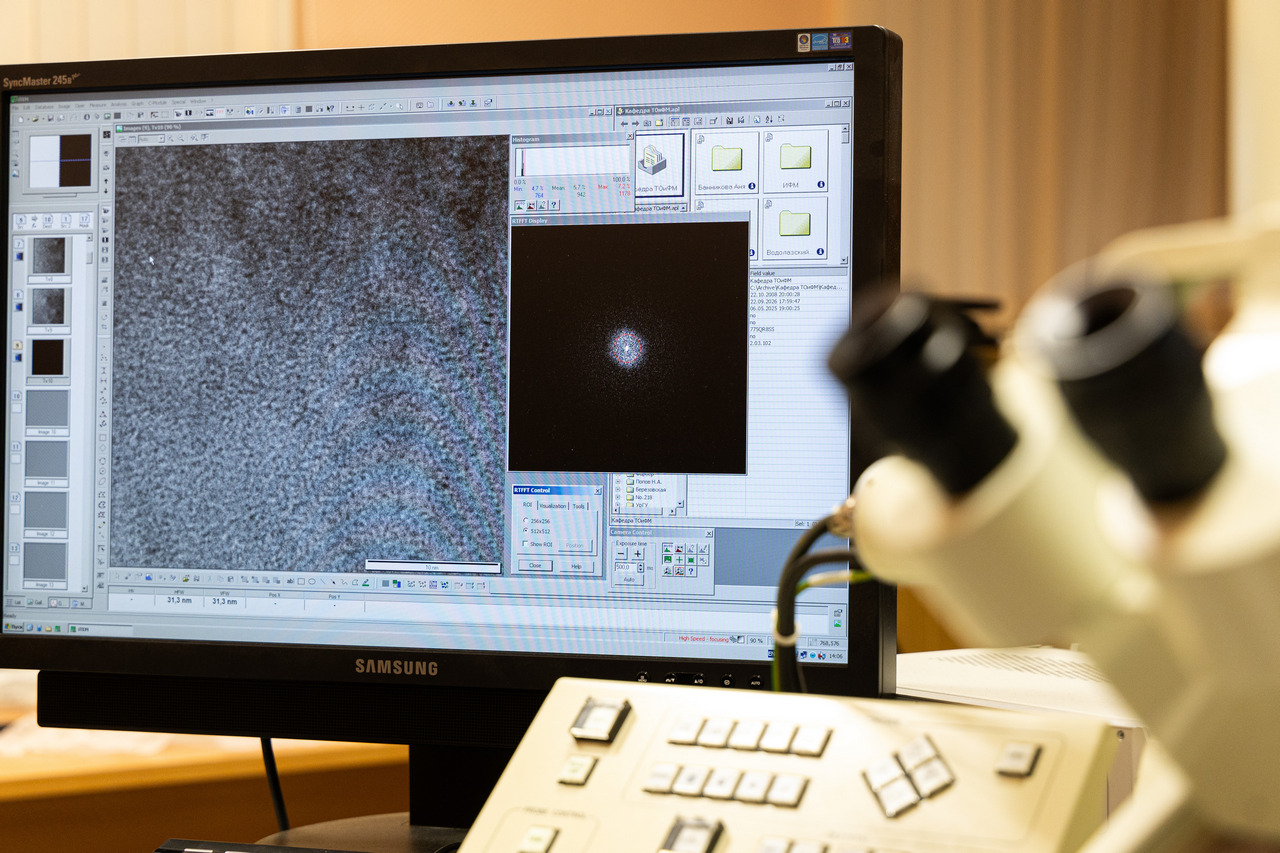Click the Auto exposure button

[628, 579]
